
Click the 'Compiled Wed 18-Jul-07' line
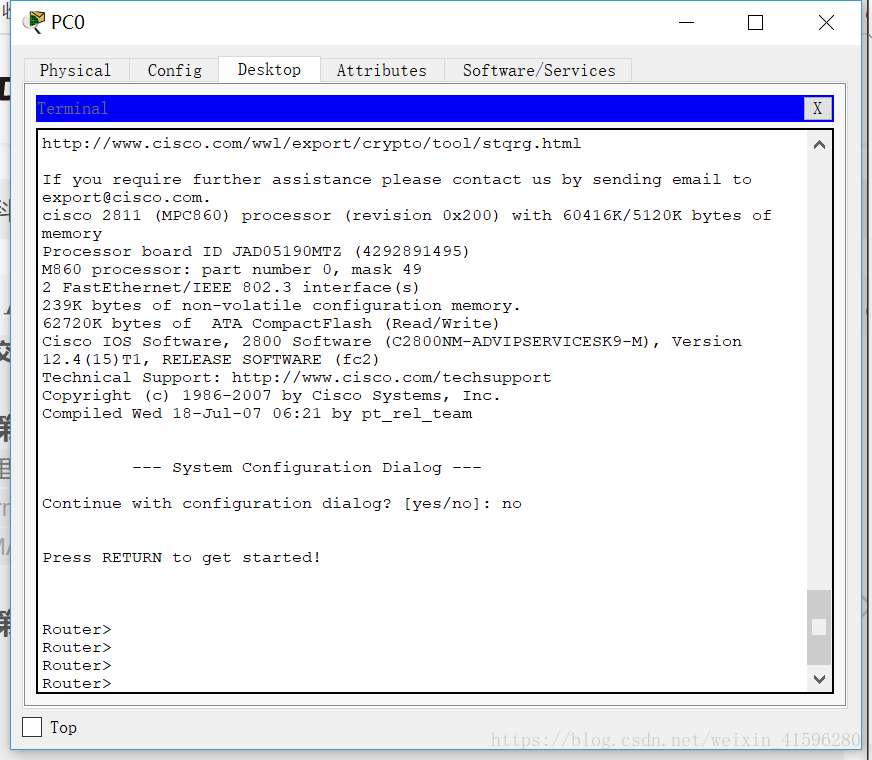[x=257, y=414]
